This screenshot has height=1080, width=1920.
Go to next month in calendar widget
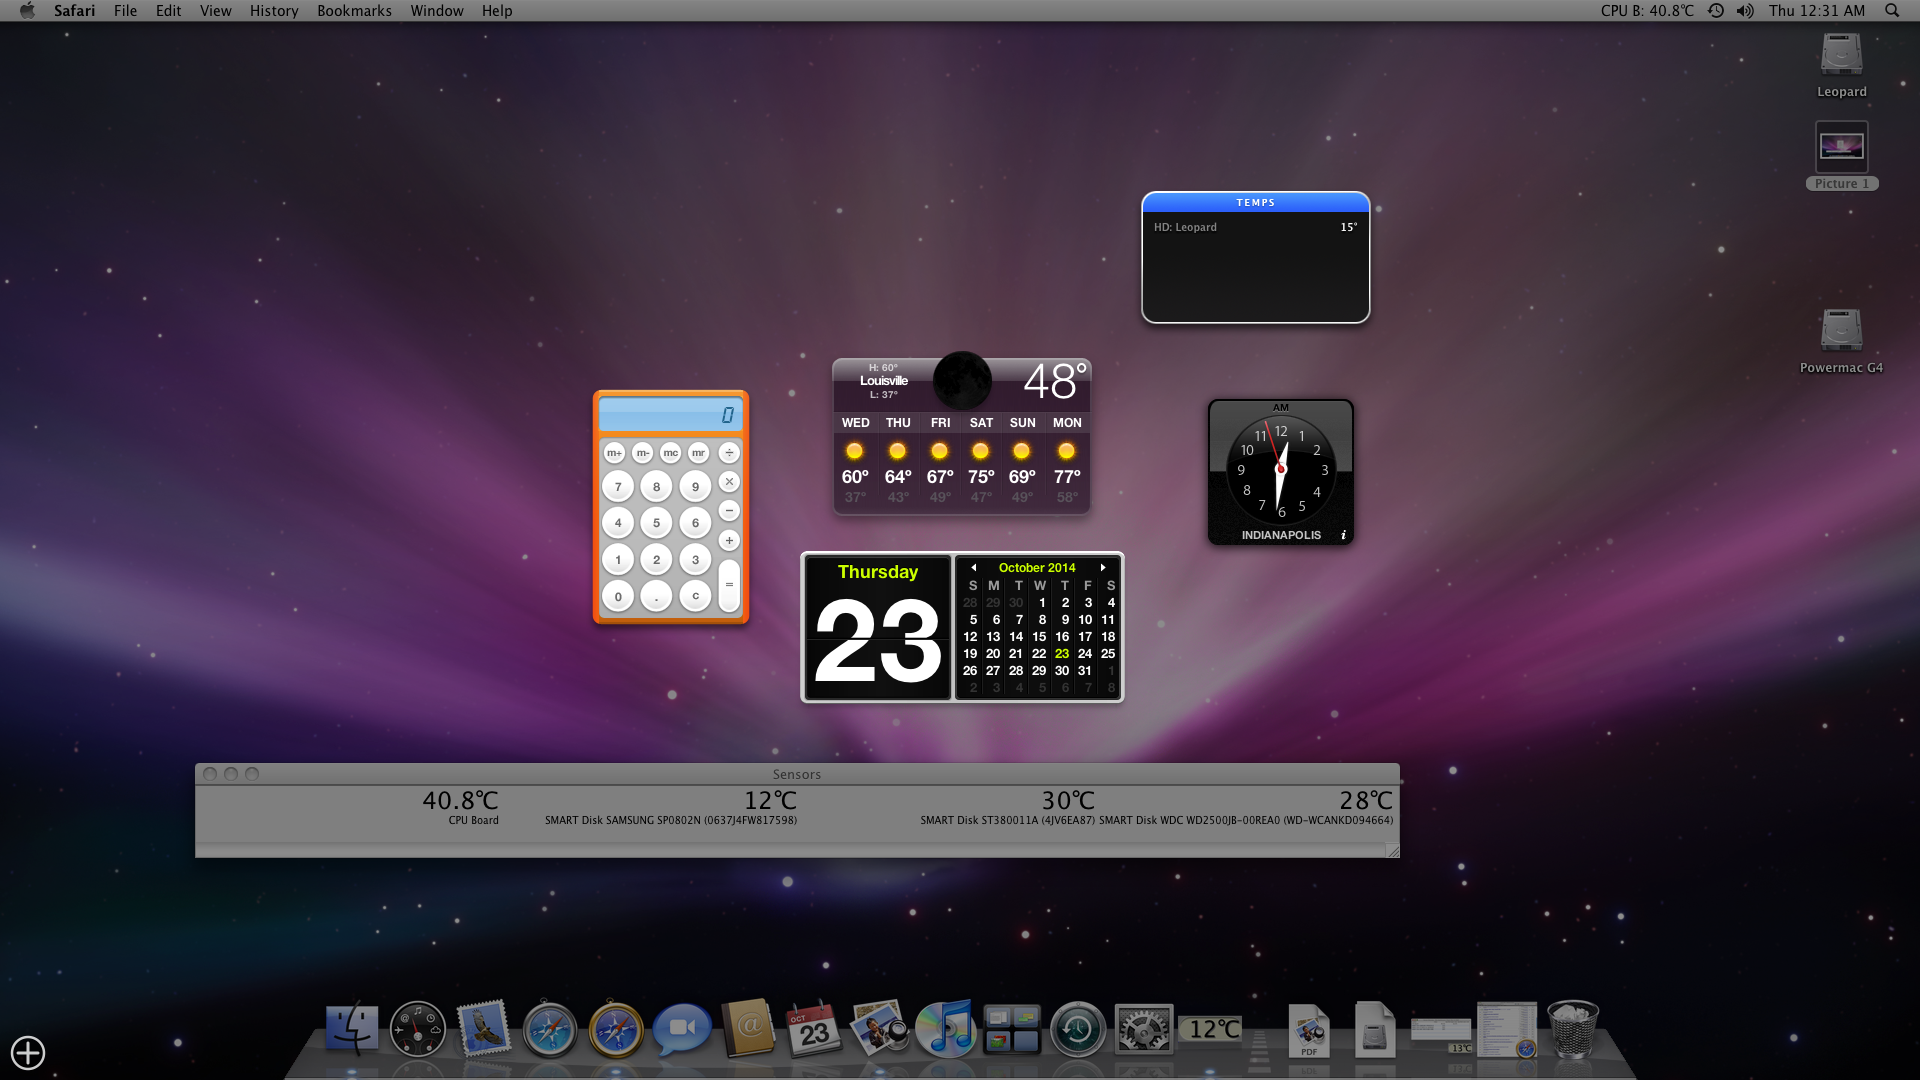1103,568
